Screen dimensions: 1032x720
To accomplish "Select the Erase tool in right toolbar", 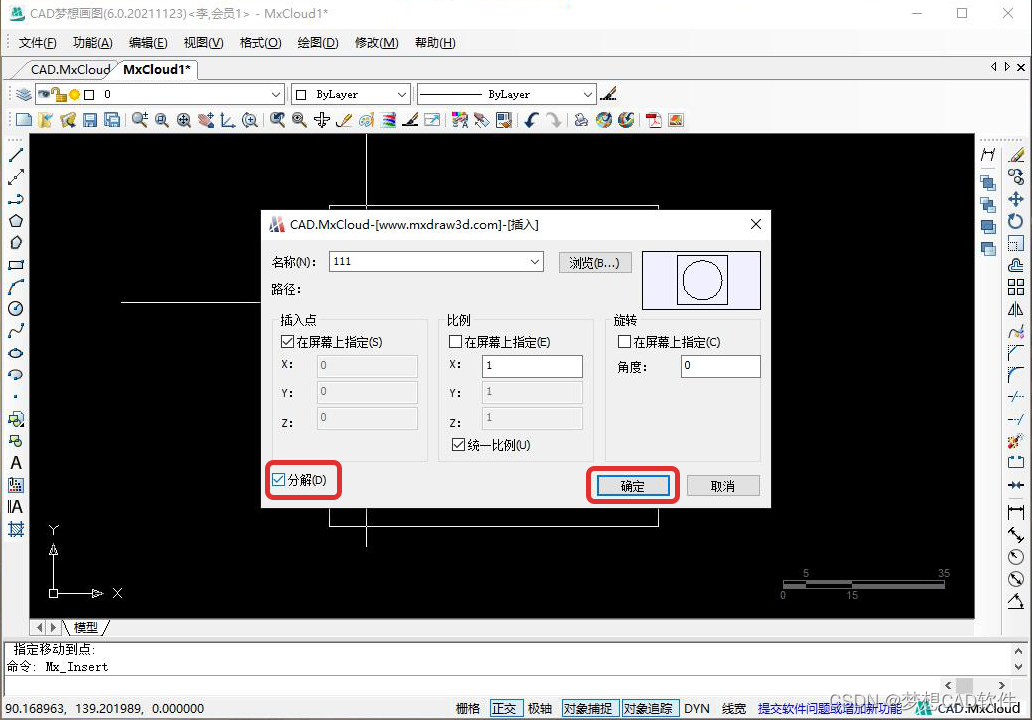I will [x=1016, y=155].
